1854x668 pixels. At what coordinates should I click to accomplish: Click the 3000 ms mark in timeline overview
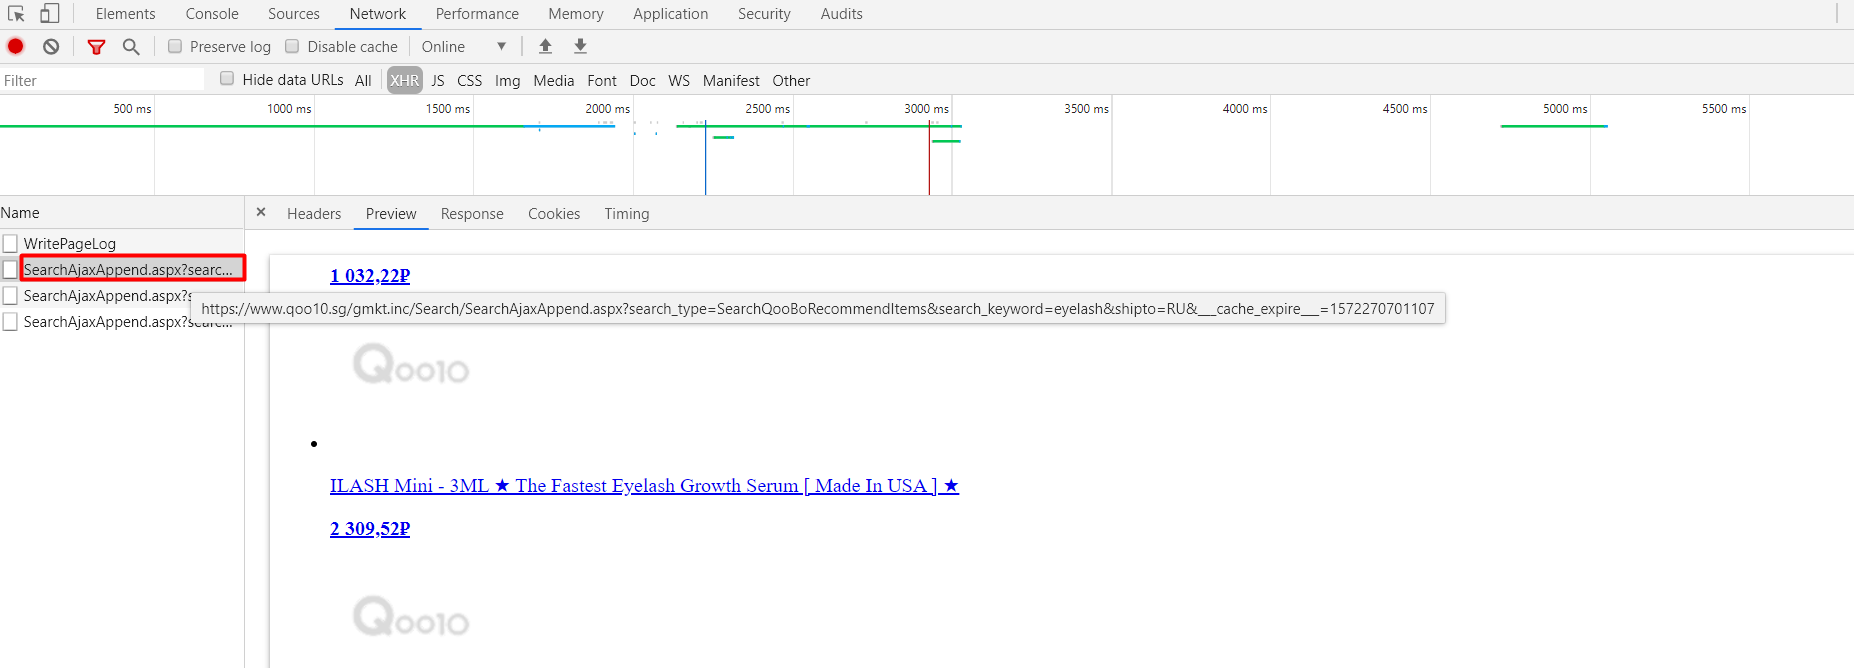click(x=927, y=109)
